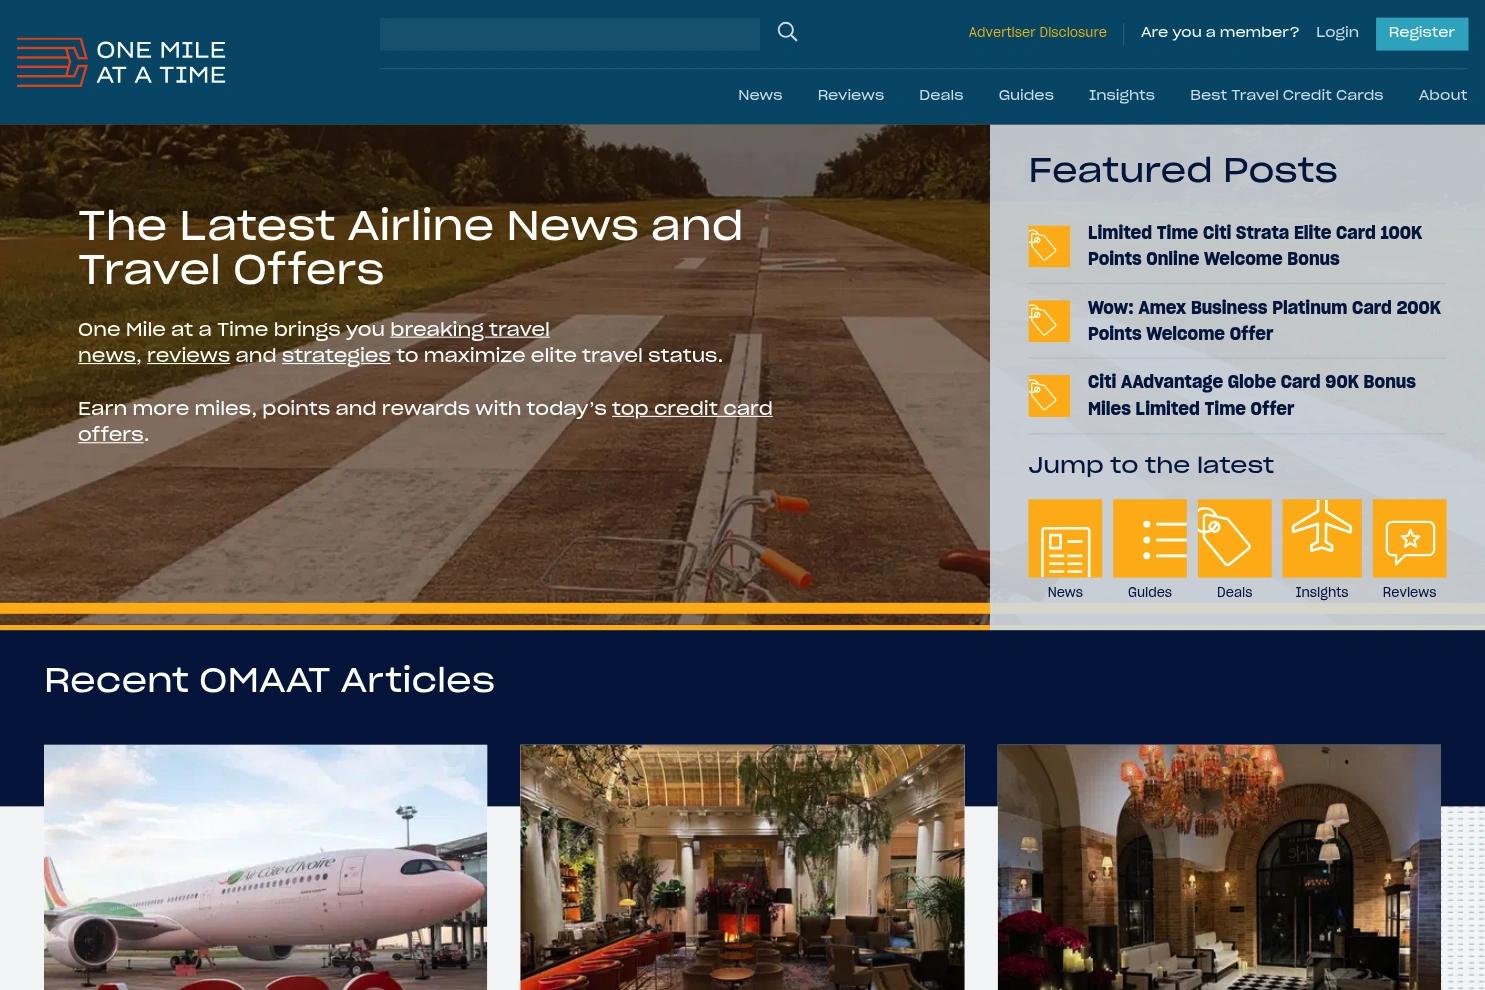Image resolution: width=1485 pixels, height=990 pixels.
Task: Open the Advertiser Disclosure link
Action: pos(1037,33)
